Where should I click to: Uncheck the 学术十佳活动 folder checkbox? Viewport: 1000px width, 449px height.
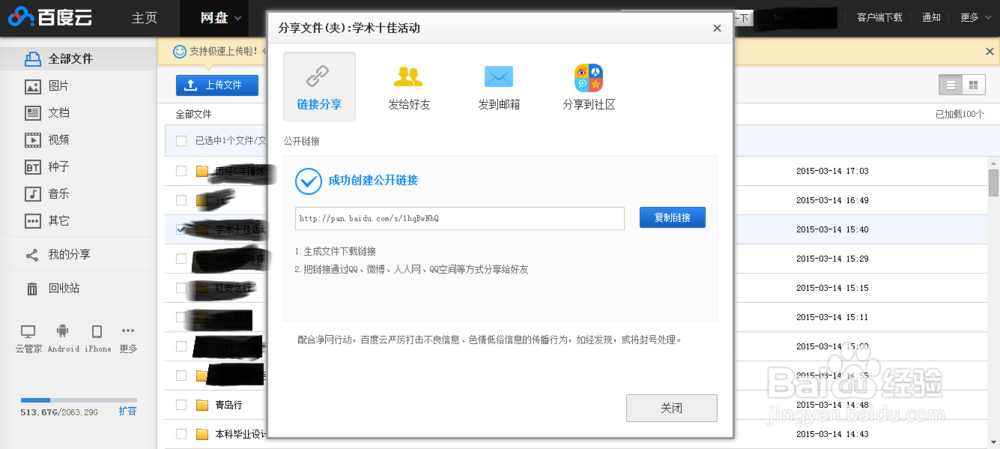coord(181,229)
